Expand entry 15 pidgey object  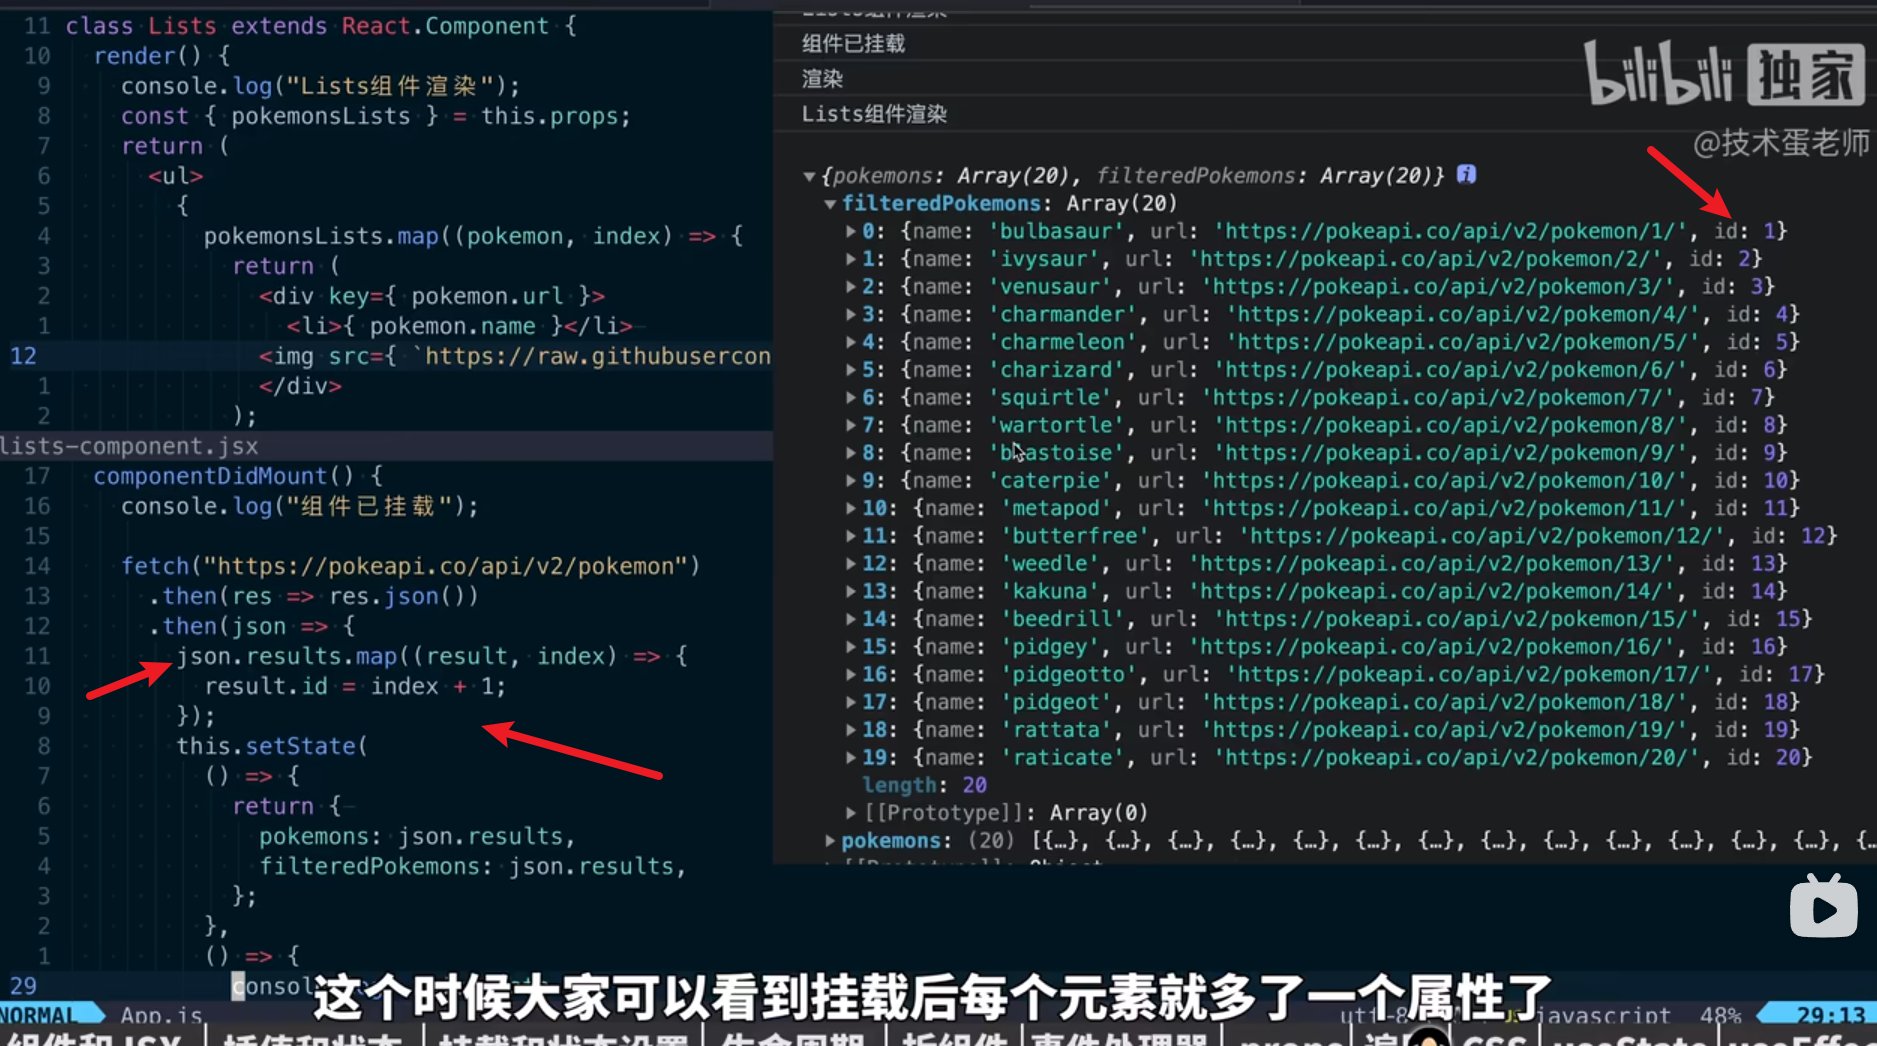click(851, 648)
